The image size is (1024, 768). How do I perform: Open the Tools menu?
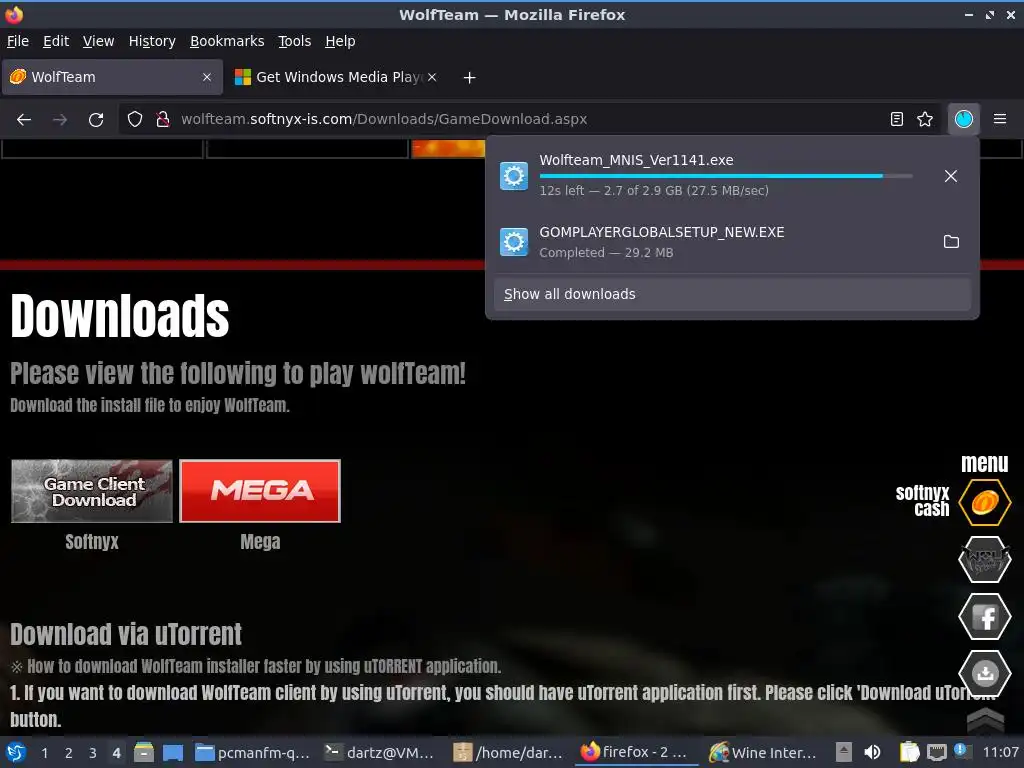[295, 41]
